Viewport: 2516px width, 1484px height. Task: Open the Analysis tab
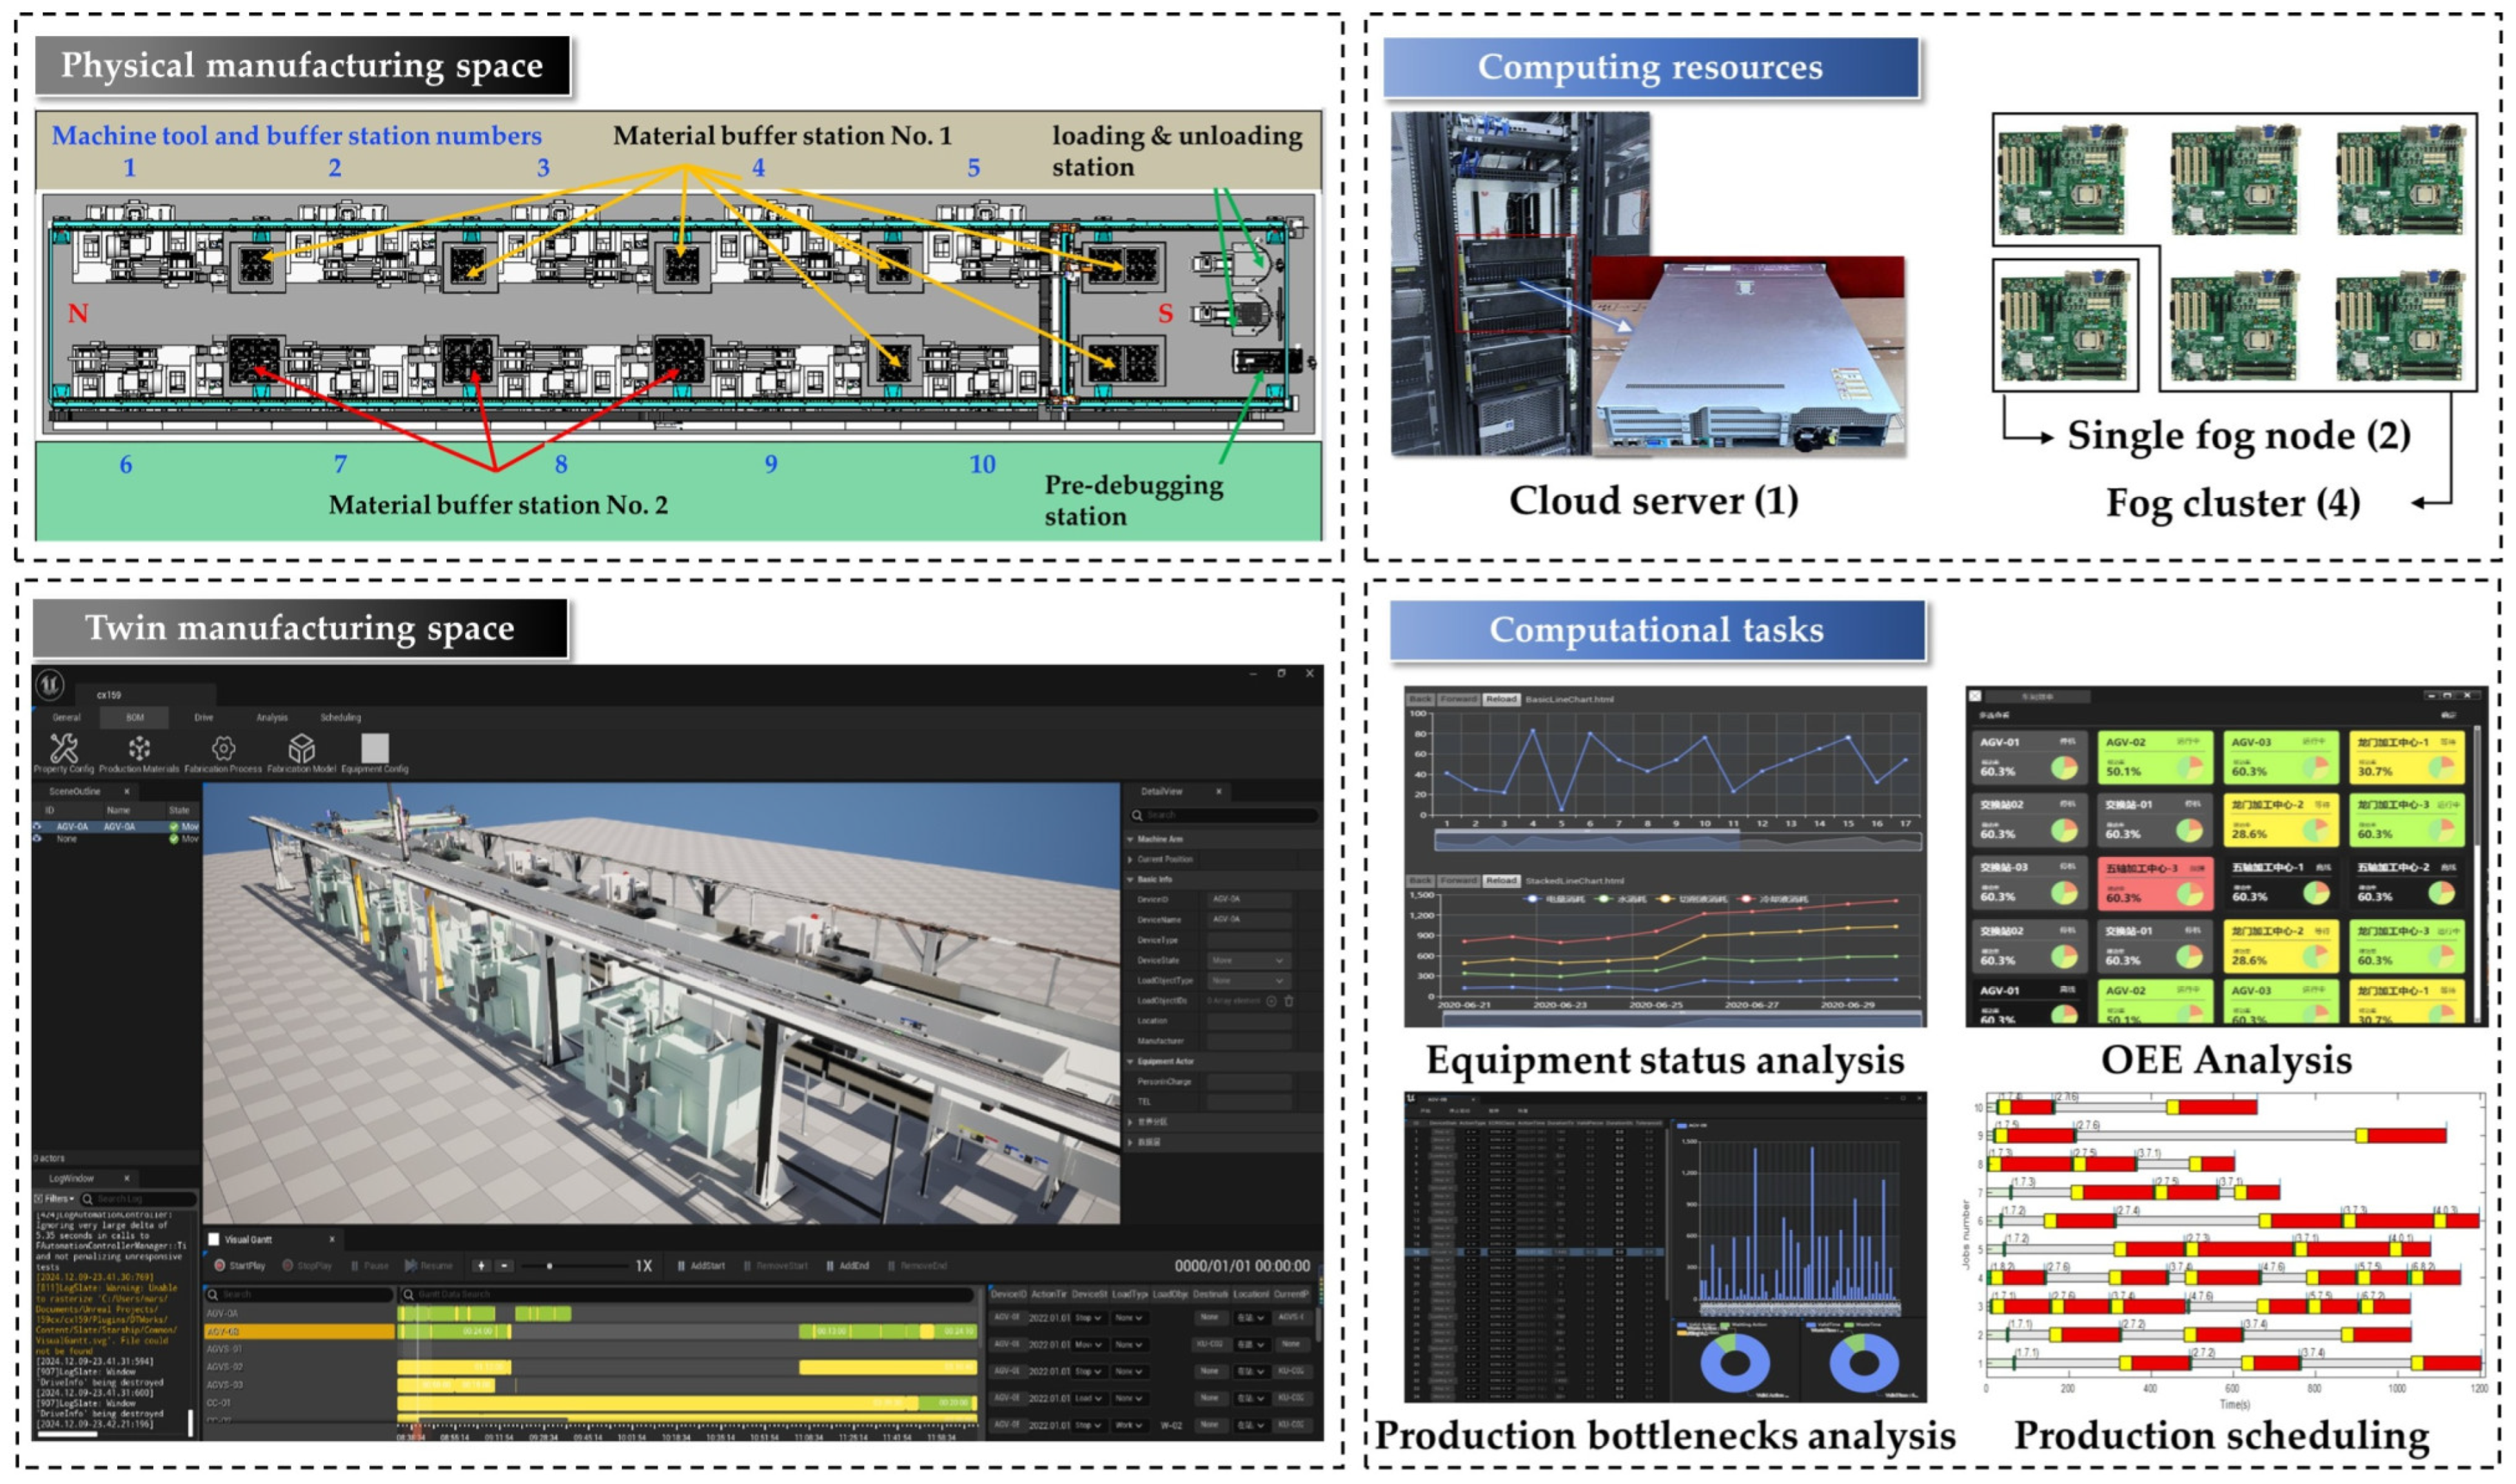tap(272, 718)
